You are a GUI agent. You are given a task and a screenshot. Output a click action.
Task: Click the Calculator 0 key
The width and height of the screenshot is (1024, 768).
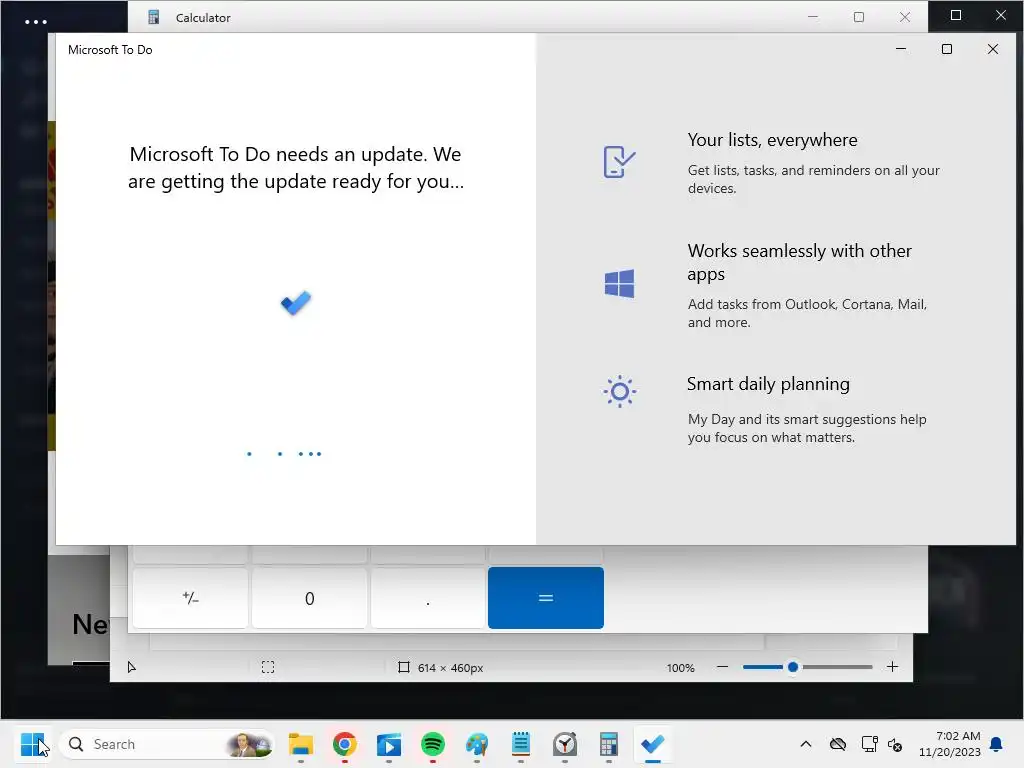point(310,598)
